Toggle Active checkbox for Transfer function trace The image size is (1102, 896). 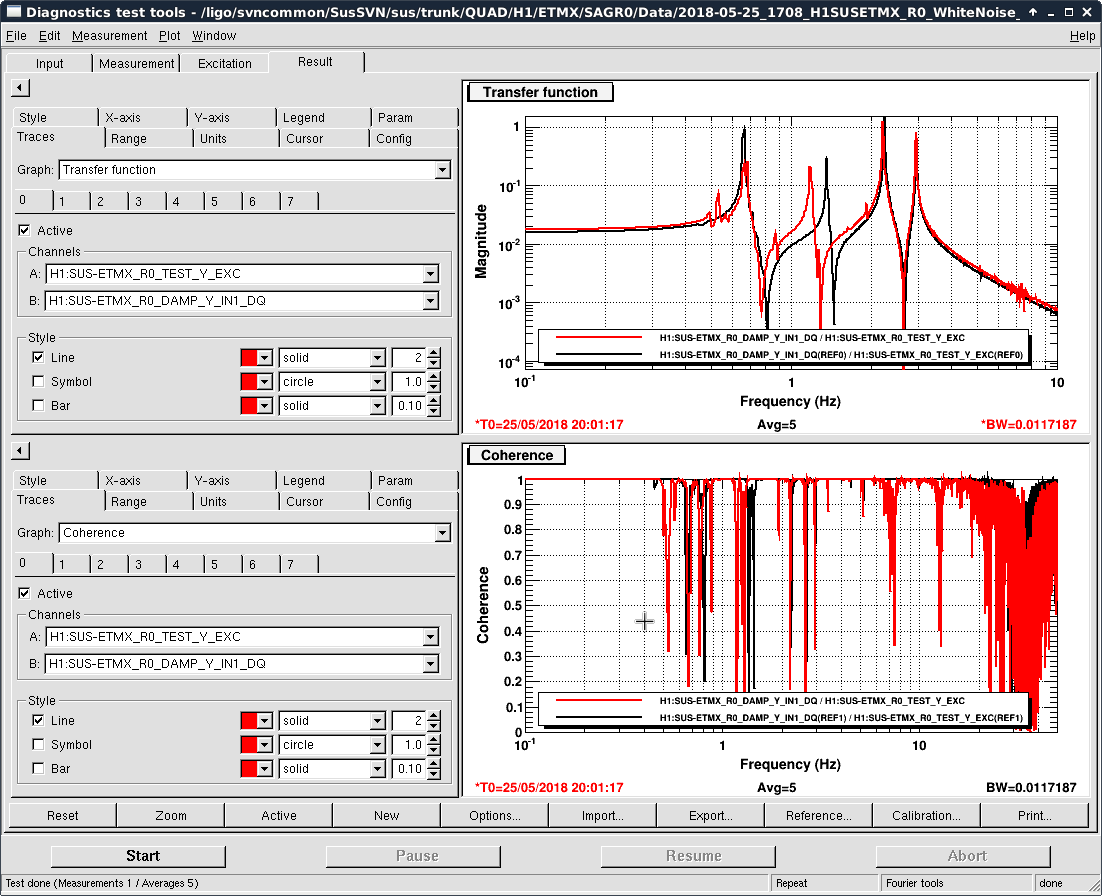point(24,231)
